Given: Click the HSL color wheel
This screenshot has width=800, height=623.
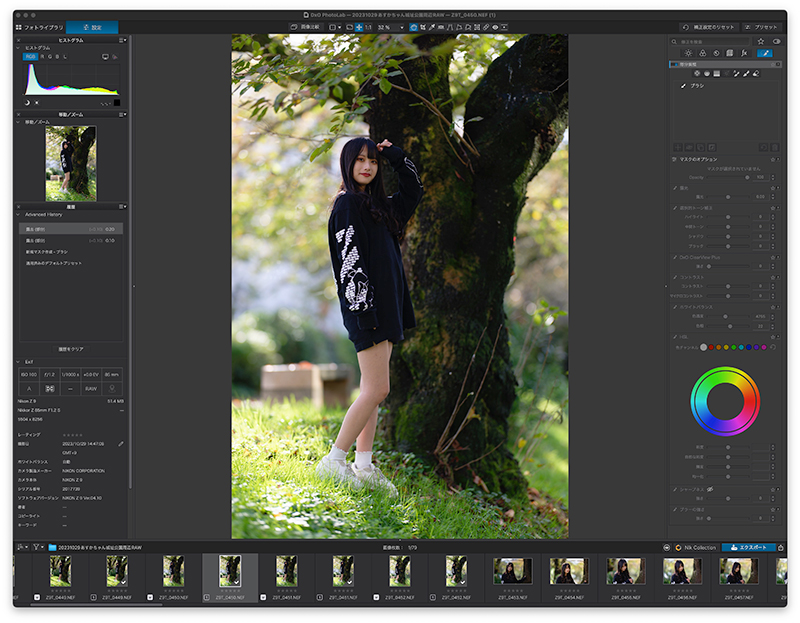Looking at the screenshot, I should pyautogui.click(x=725, y=401).
